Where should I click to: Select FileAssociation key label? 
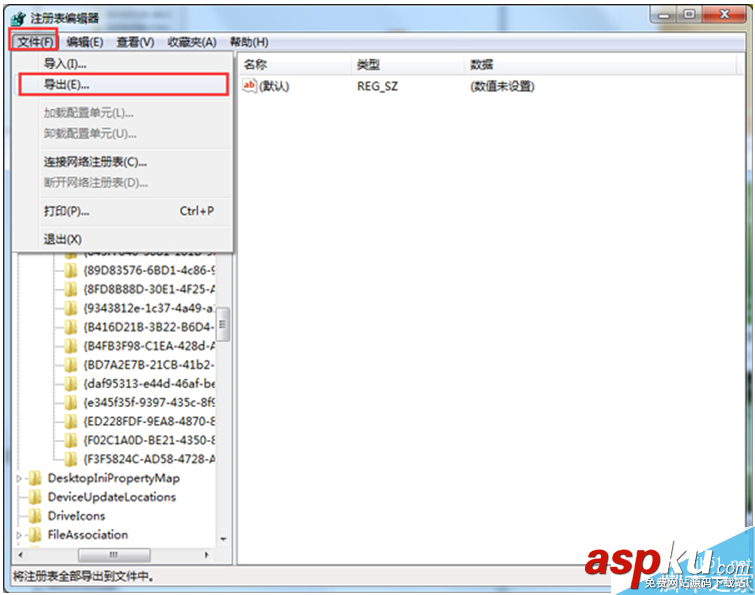pyautogui.click(x=88, y=535)
